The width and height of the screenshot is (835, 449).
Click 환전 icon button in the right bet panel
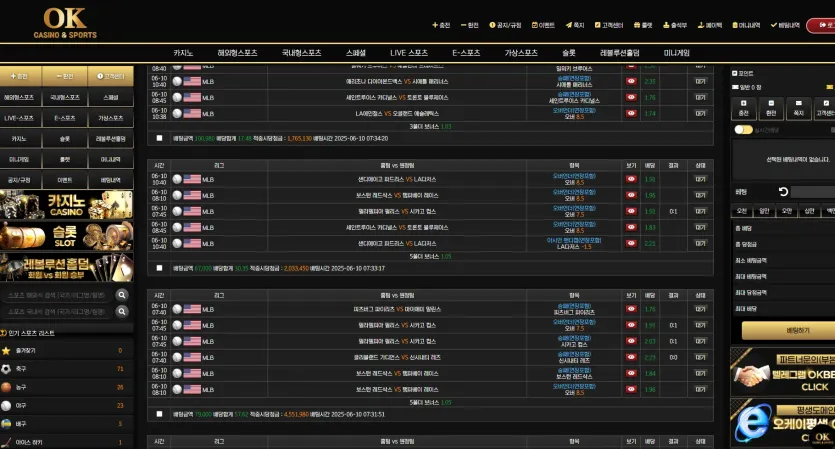point(771,108)
